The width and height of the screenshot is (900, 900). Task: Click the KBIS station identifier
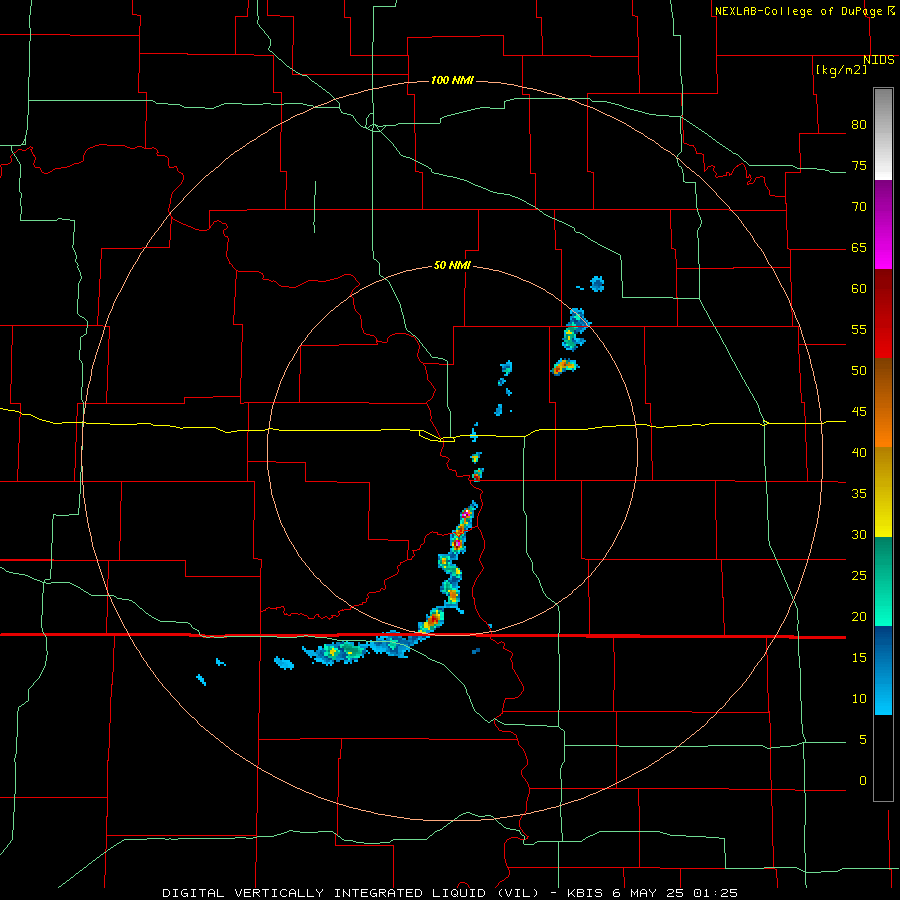[x=585, y=893]
